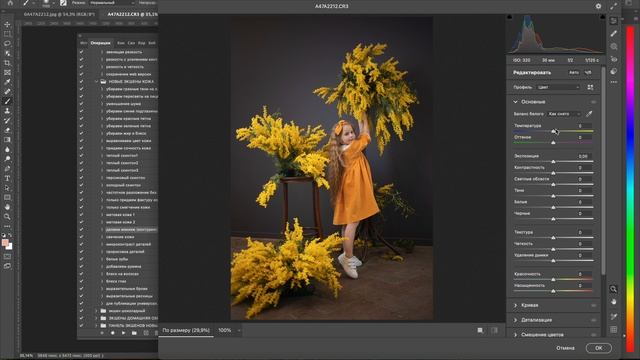
Task: Open the zoom percentage dropdown at 100%
Action: [x=239, y=330]
